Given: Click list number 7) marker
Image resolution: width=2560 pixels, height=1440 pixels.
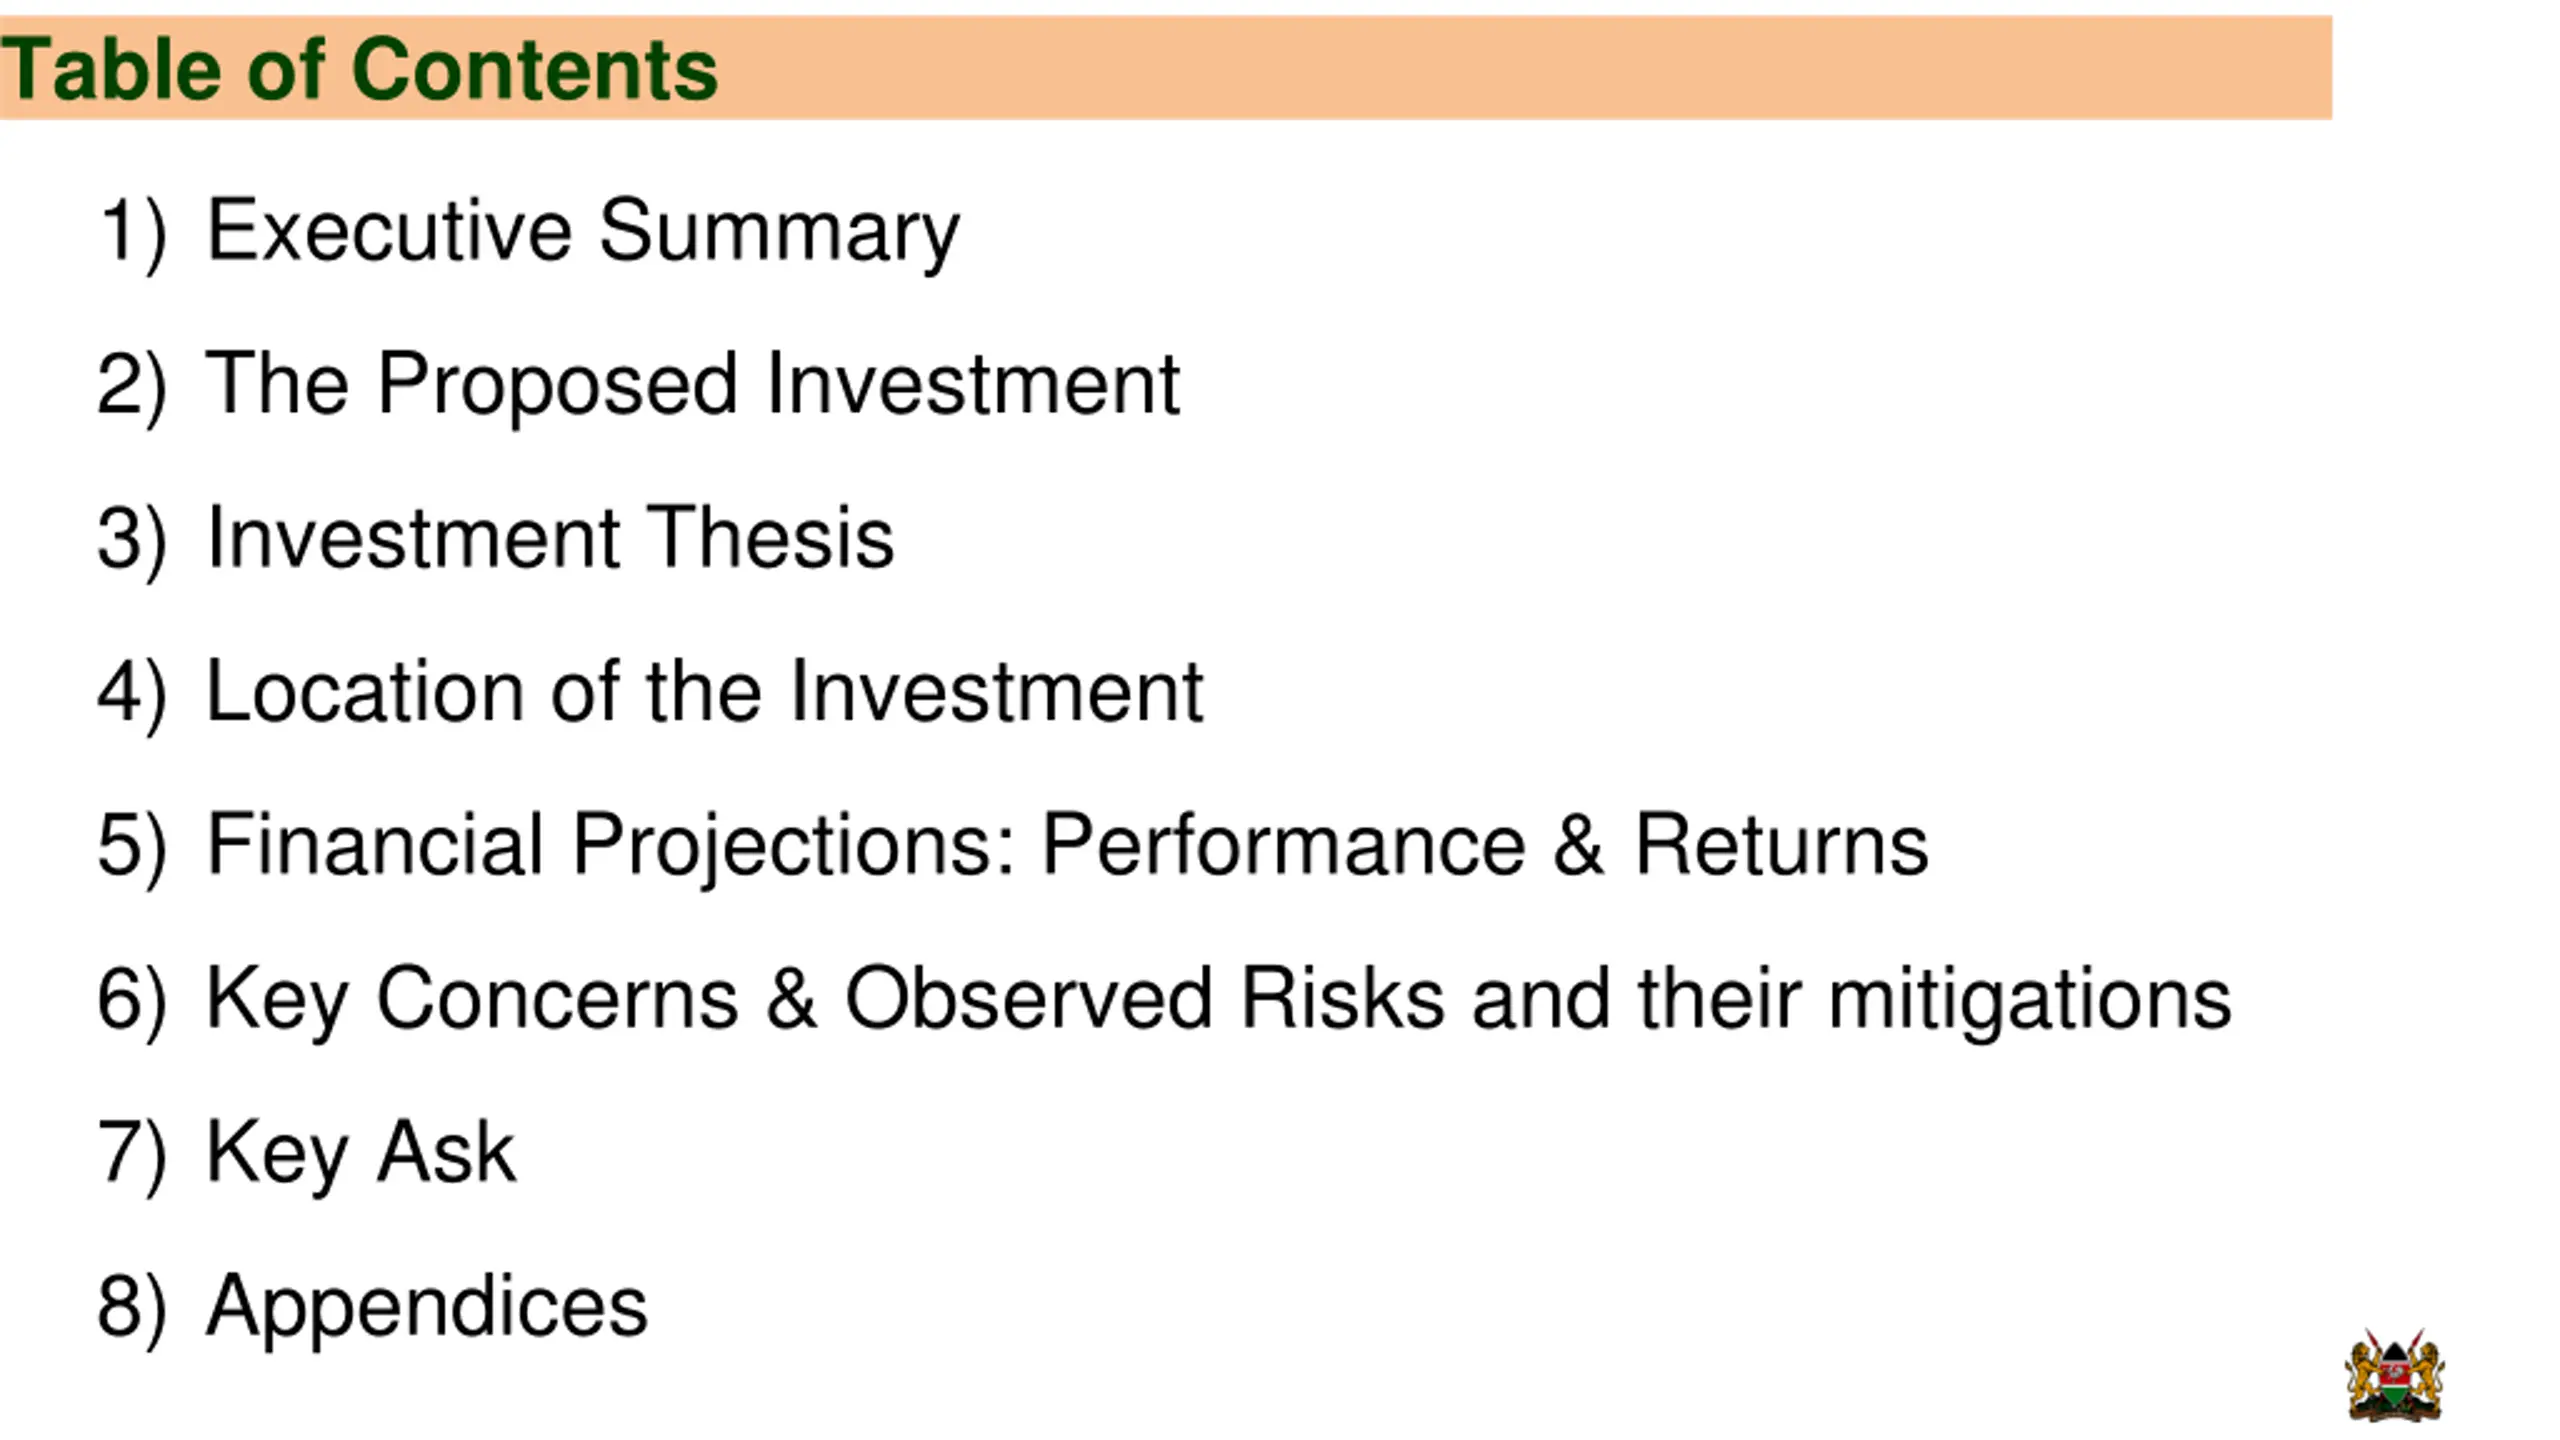Looking at the screenshot, I should [132, 1154].
